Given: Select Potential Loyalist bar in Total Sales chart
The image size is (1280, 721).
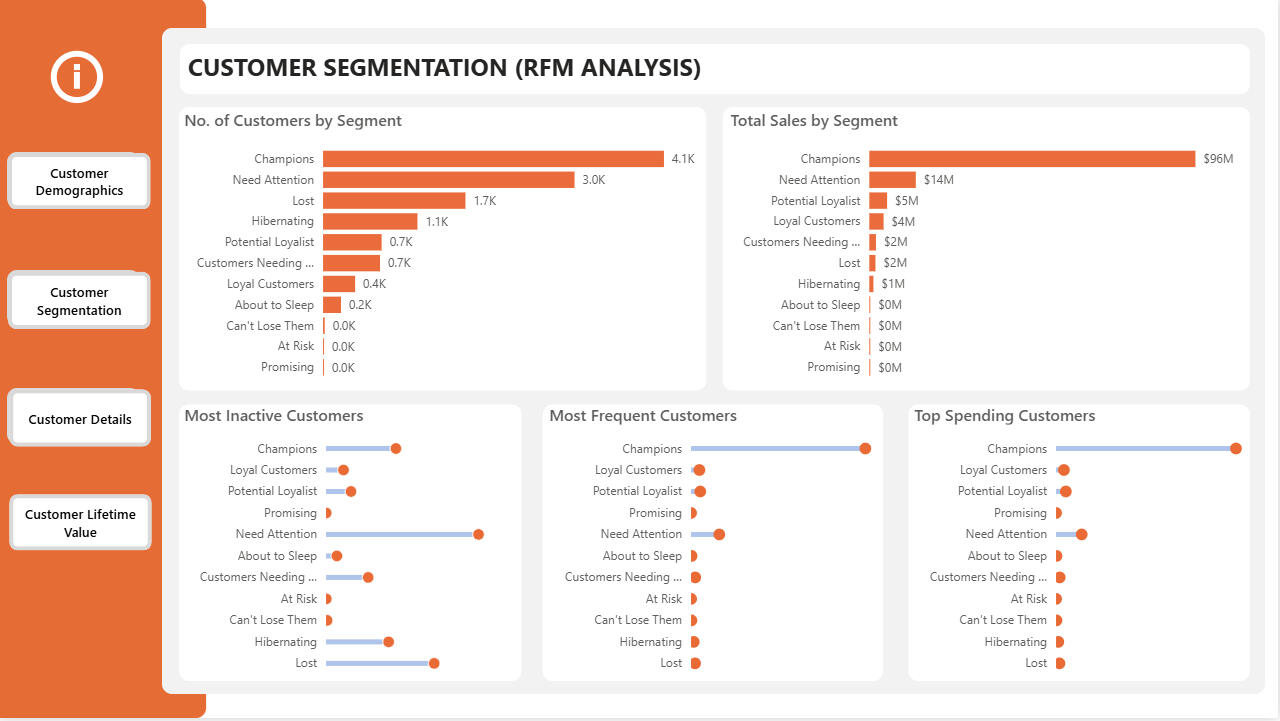Looking at the screenshot, I should 878,201.
